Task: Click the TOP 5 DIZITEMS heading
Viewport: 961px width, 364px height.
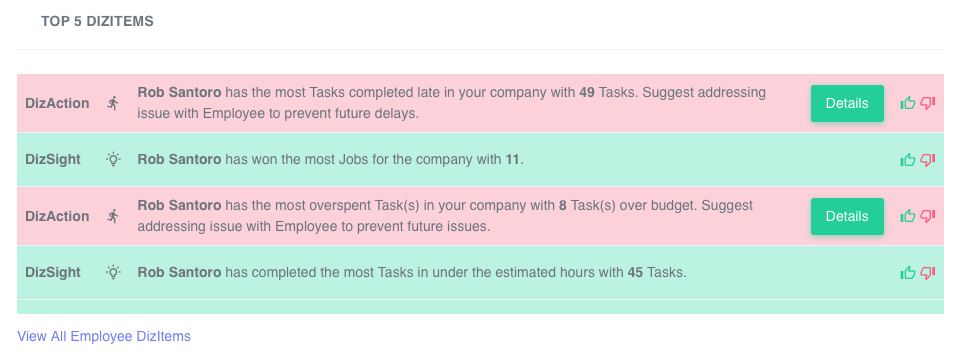Action: pos(97,21)
